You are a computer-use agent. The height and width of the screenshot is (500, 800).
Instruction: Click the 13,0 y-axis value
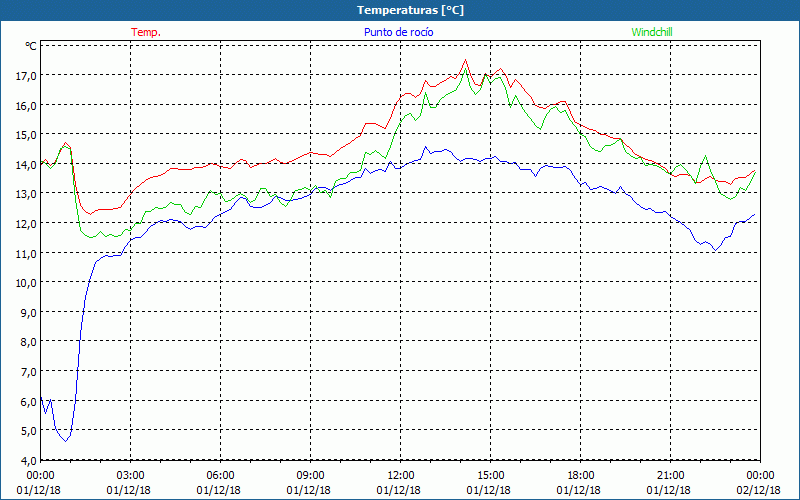tap(27, 194)
